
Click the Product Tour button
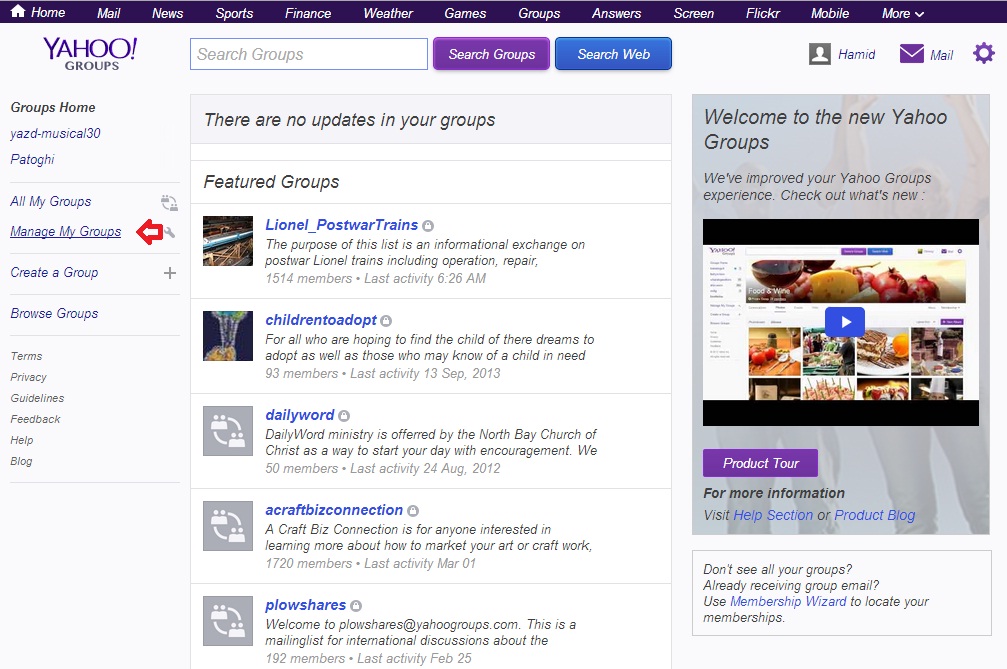[x=760, y=463]
